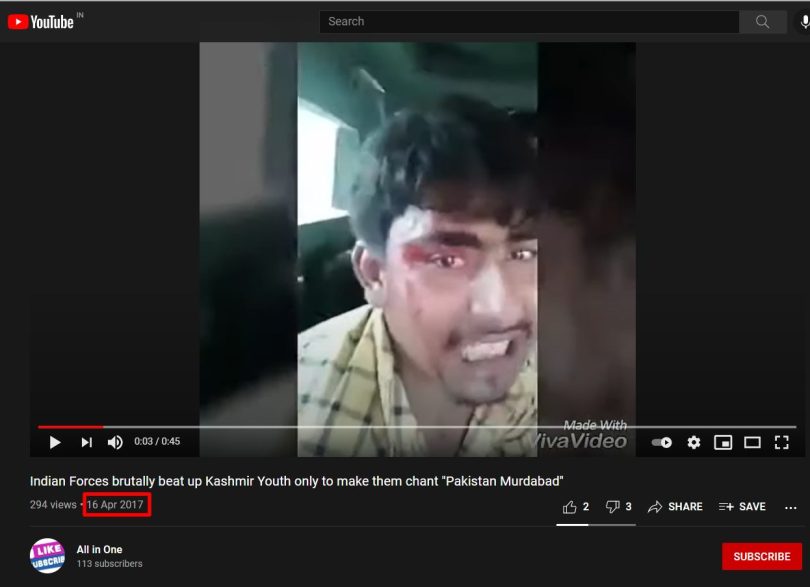
Task: Open more actions three-dot menu
Action: pos(790,508)
